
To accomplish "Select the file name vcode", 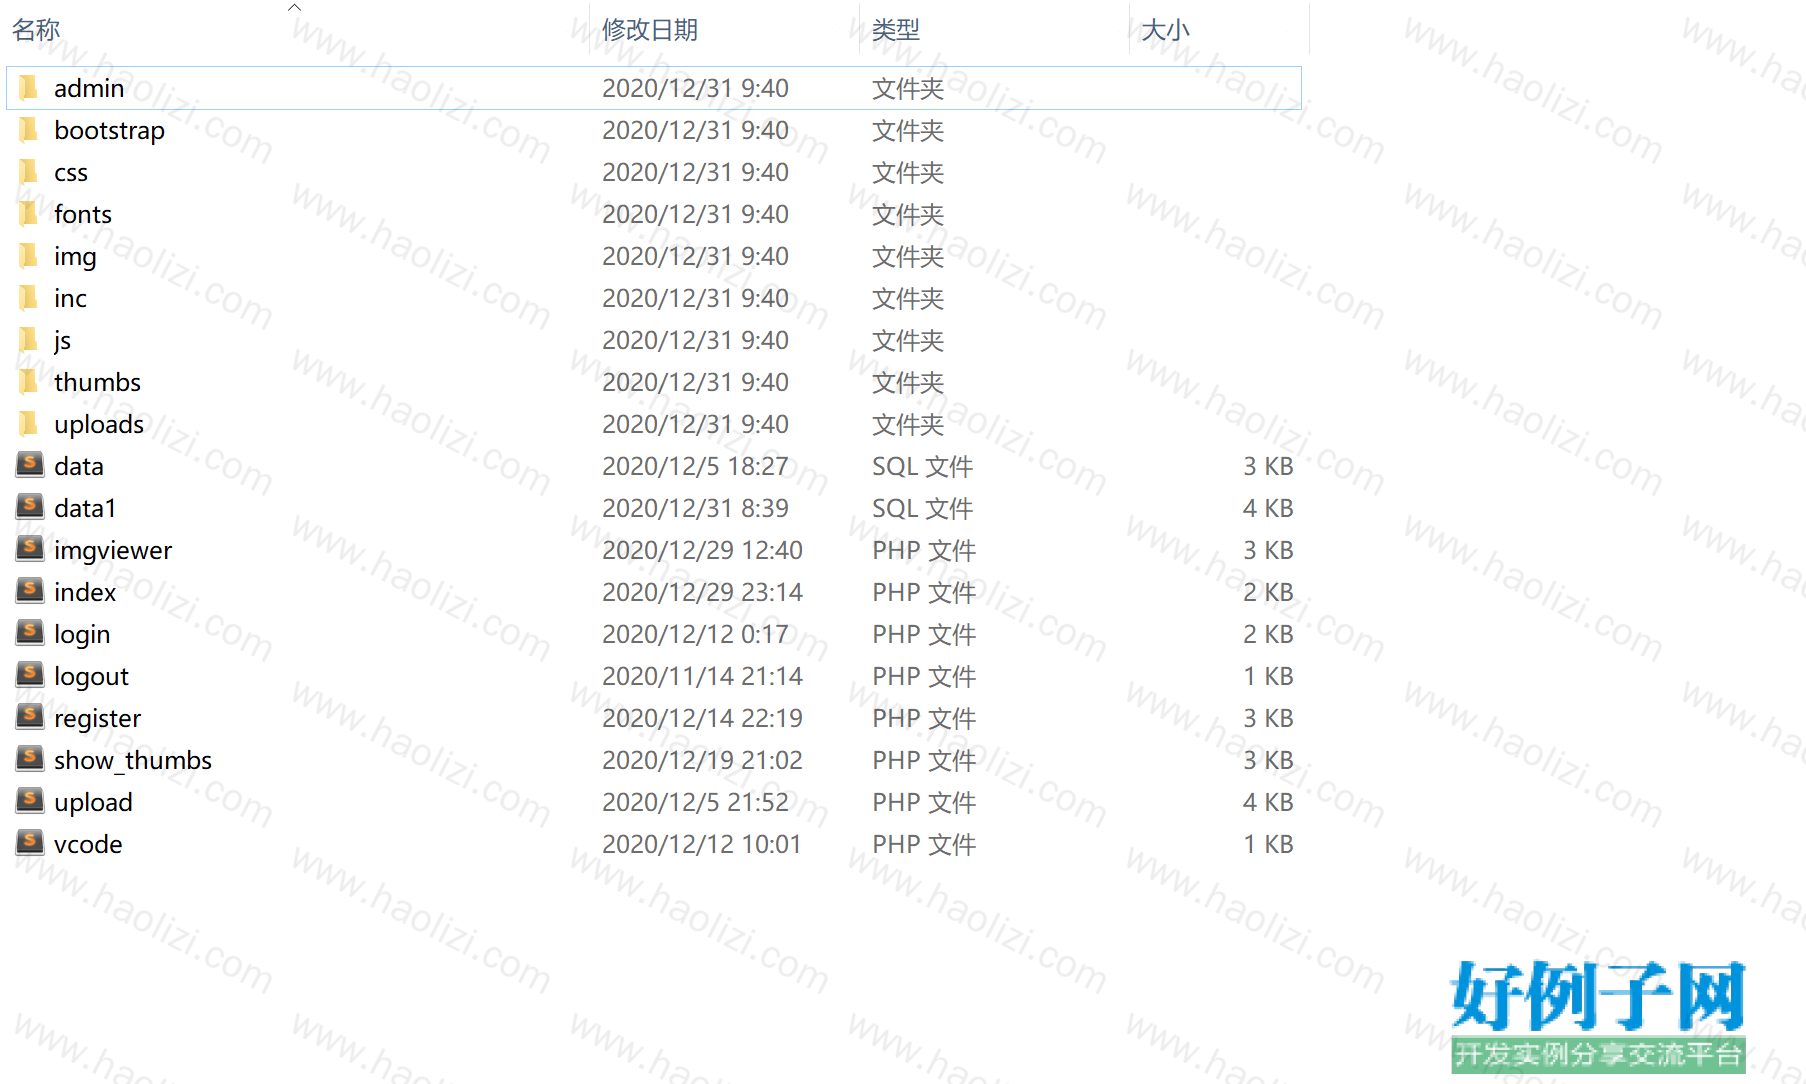I will pos(88,844).
